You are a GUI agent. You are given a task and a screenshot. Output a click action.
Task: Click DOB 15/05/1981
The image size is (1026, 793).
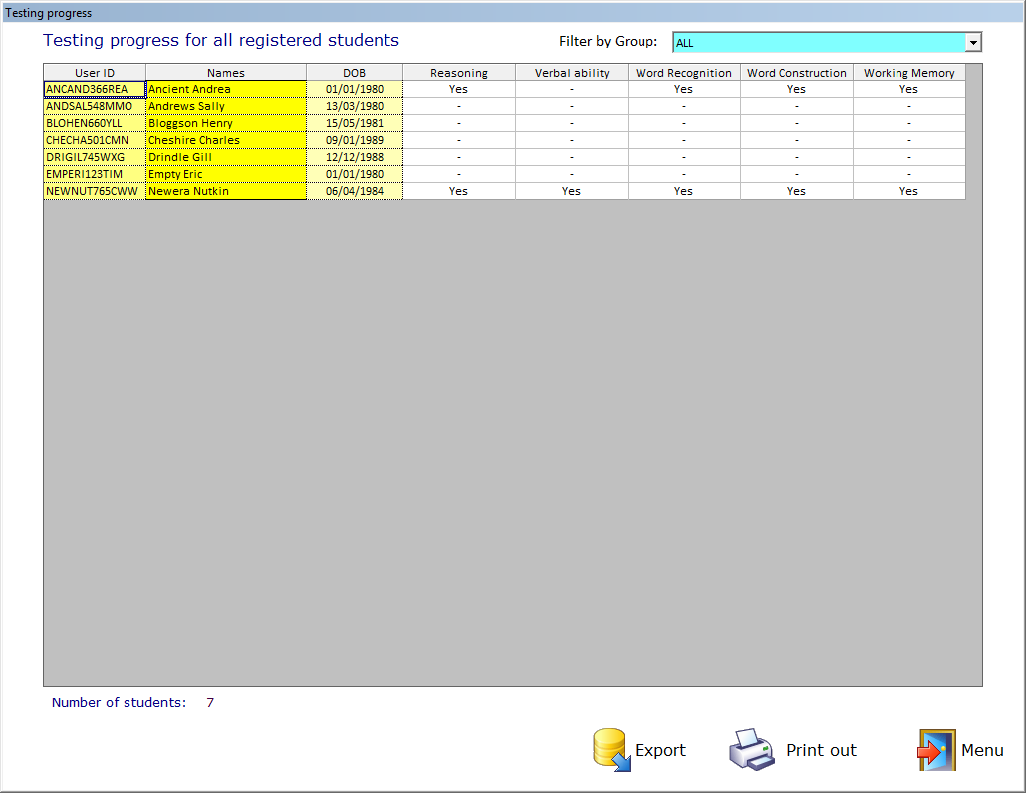355,123
